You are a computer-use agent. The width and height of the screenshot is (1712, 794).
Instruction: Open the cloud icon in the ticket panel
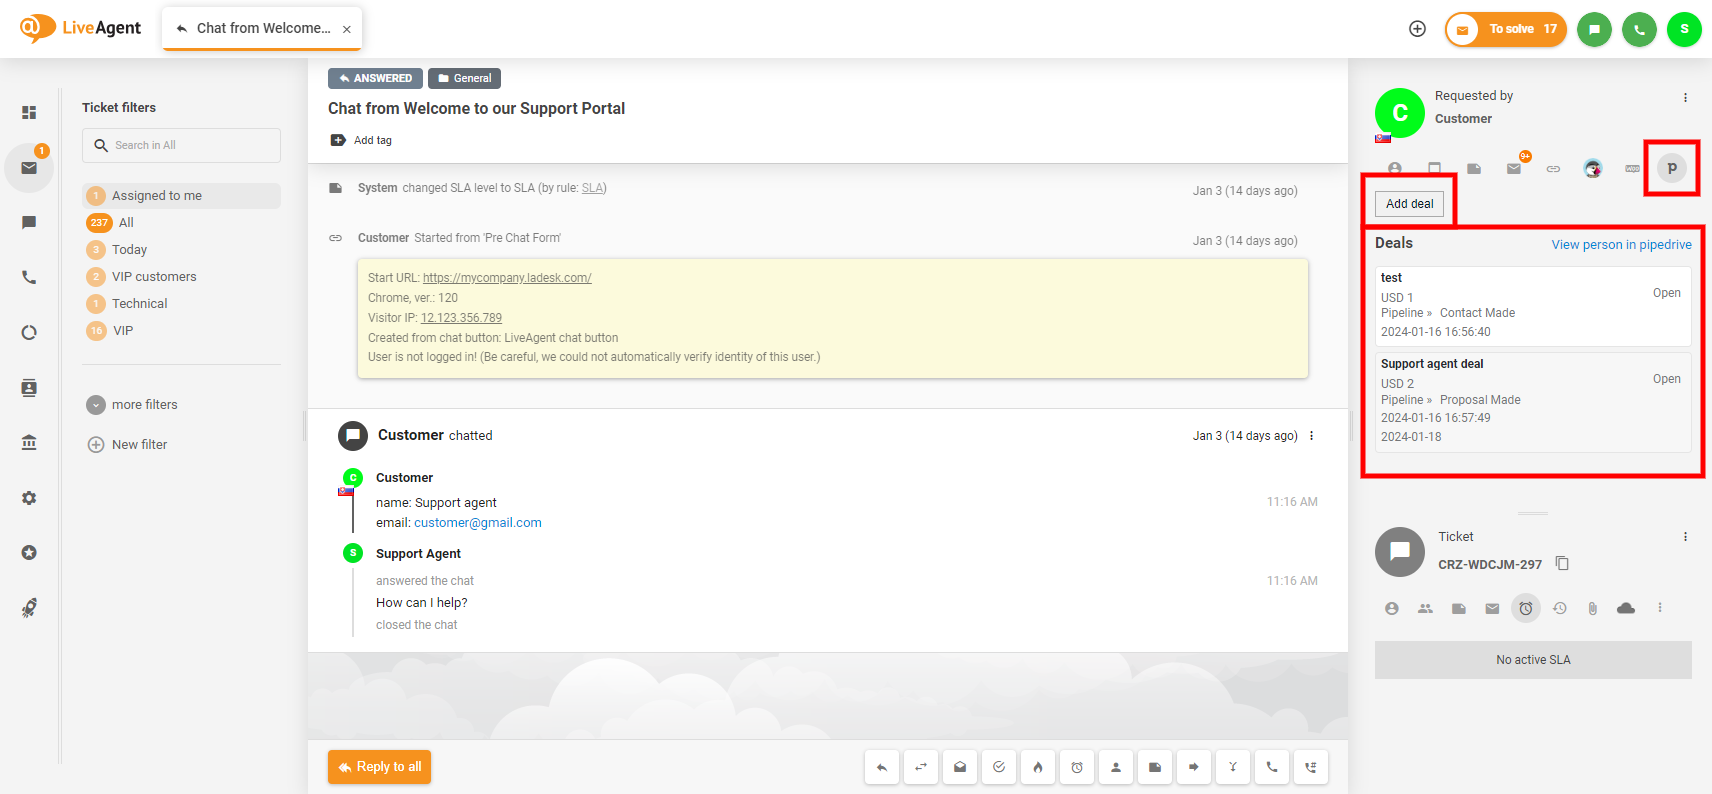1626,608
